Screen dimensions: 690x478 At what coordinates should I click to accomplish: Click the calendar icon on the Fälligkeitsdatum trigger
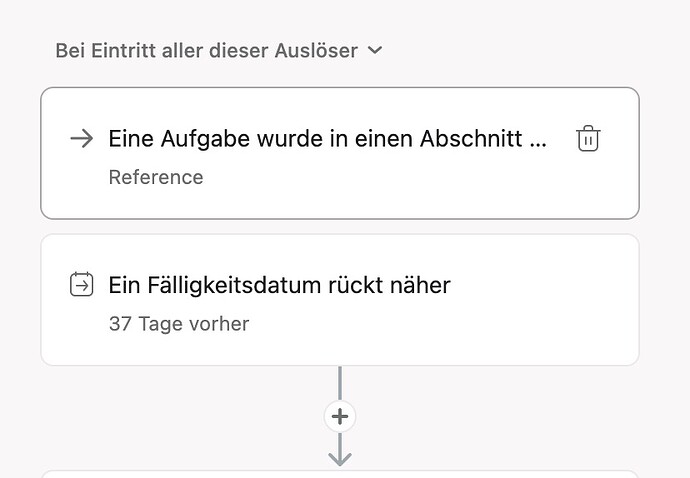pos(81,285)
